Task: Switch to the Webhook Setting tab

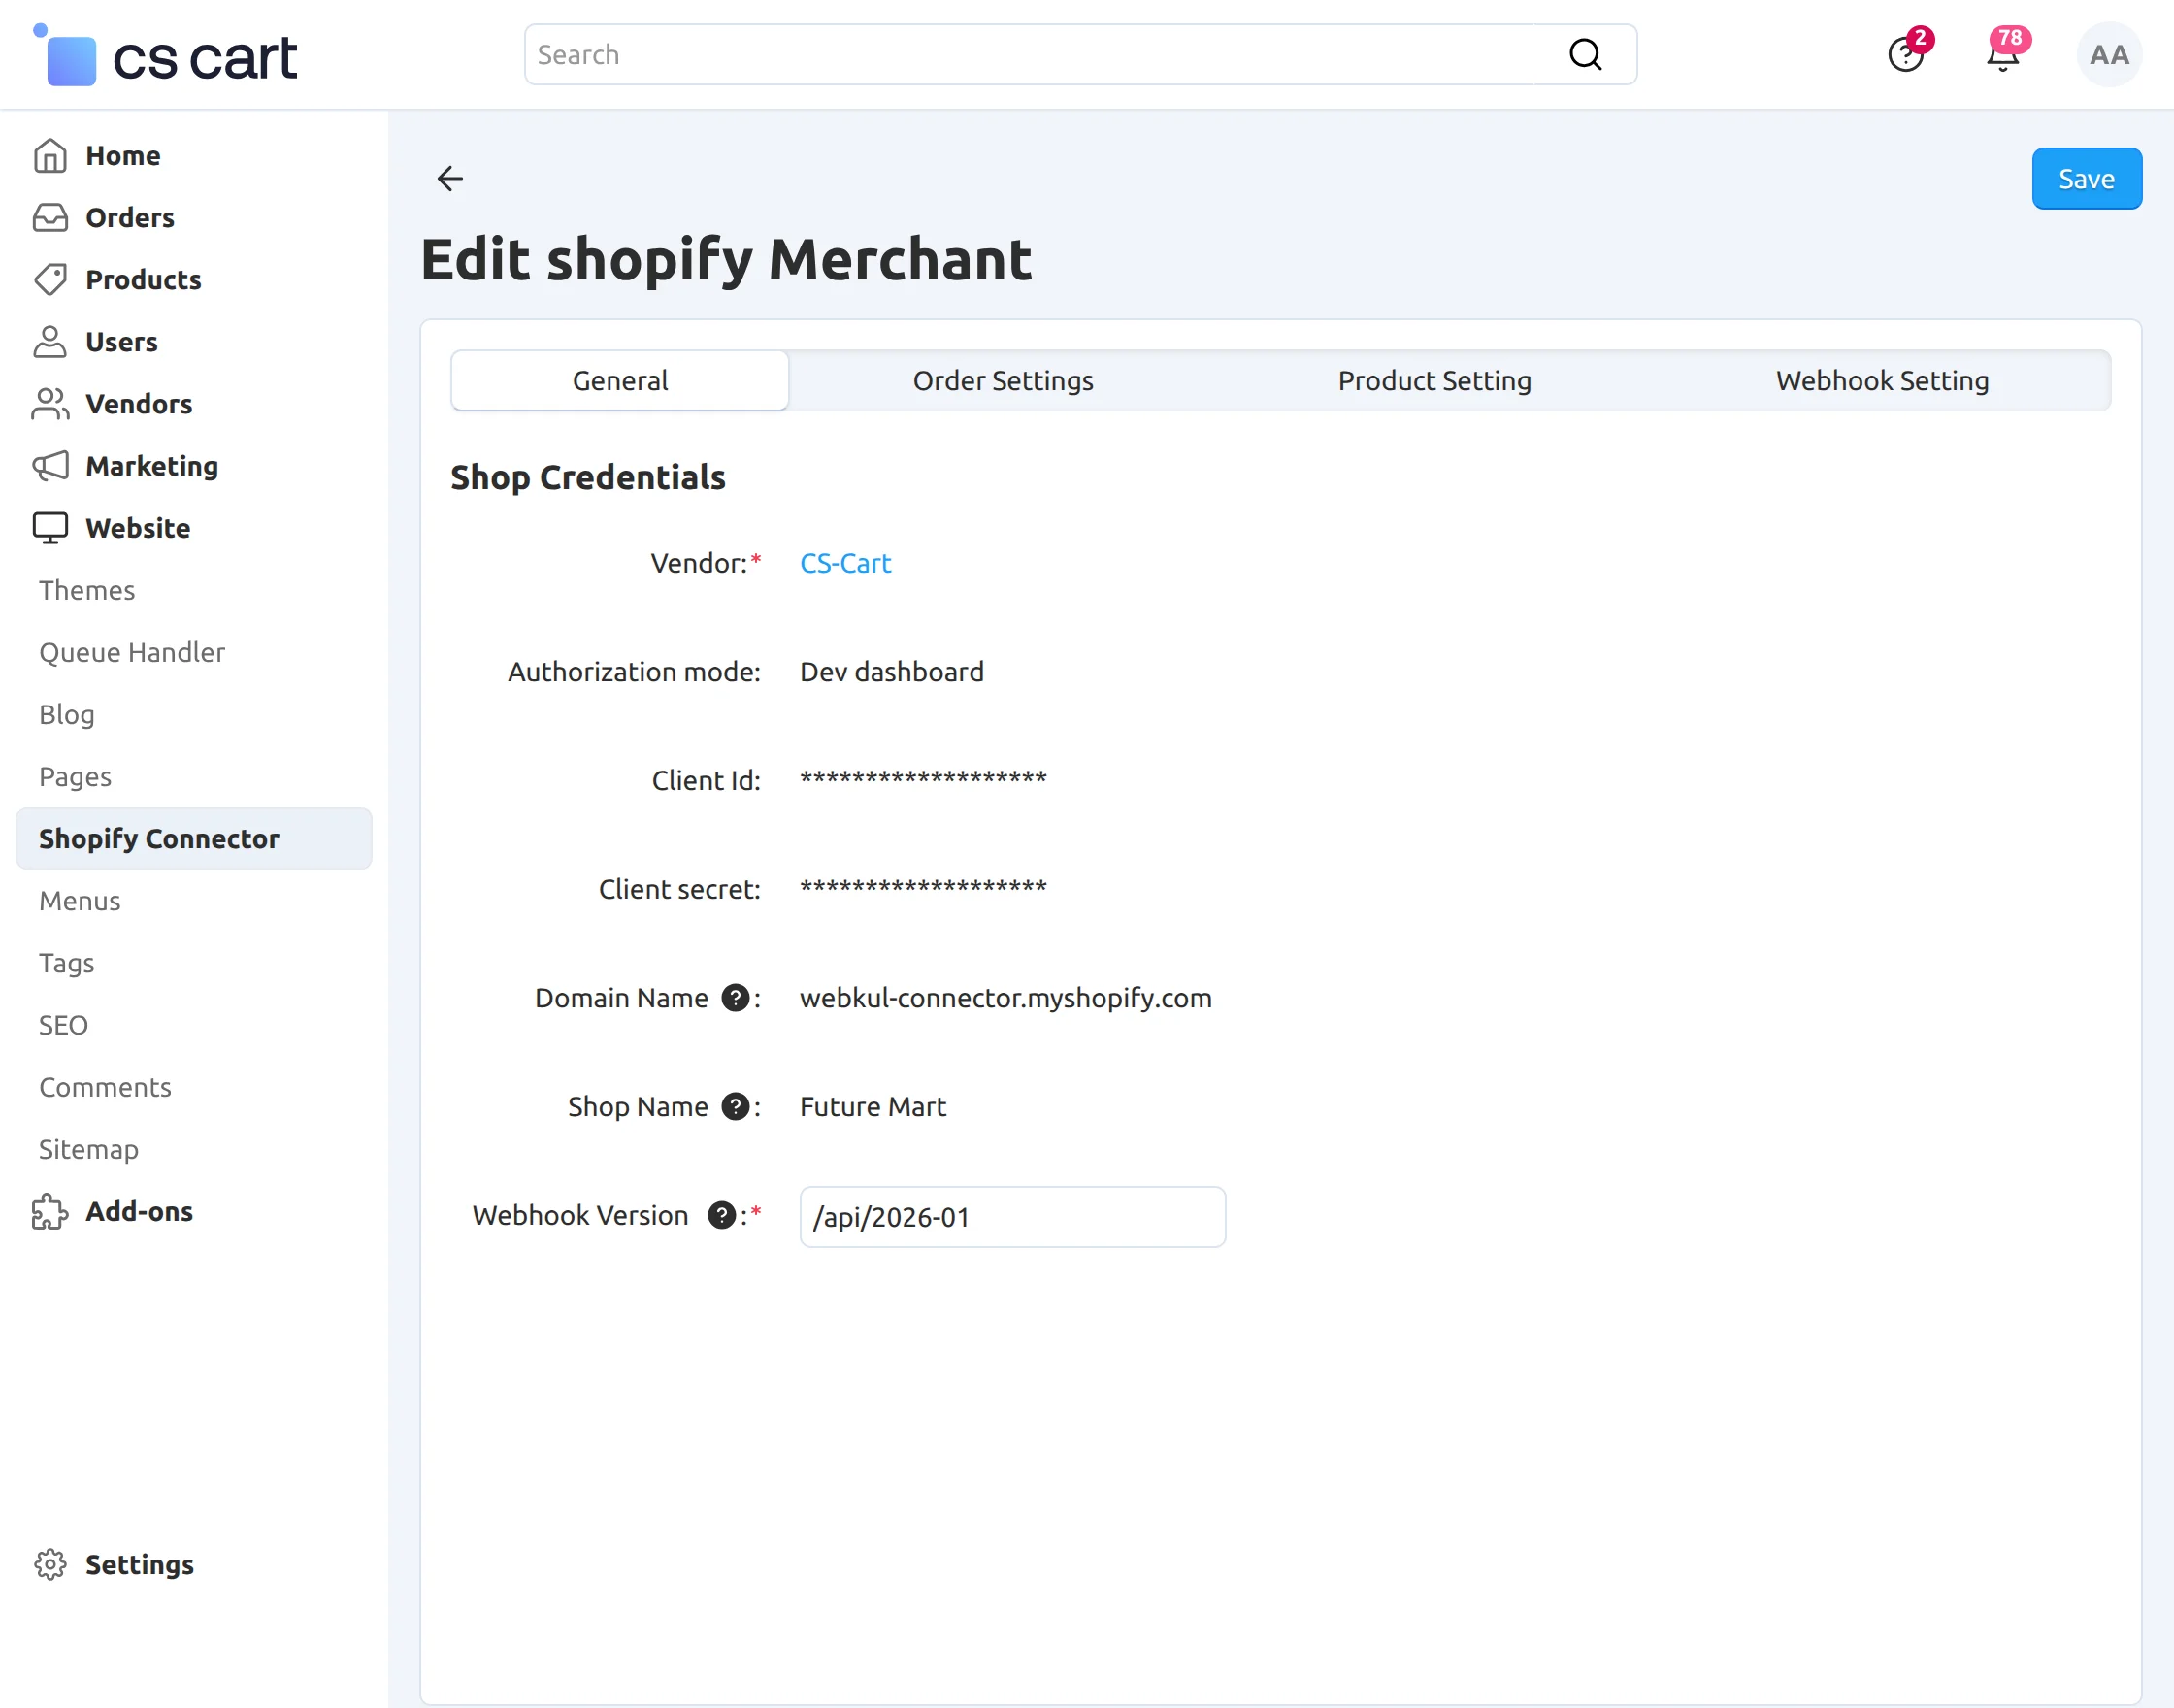Action: click(1881, 381)
